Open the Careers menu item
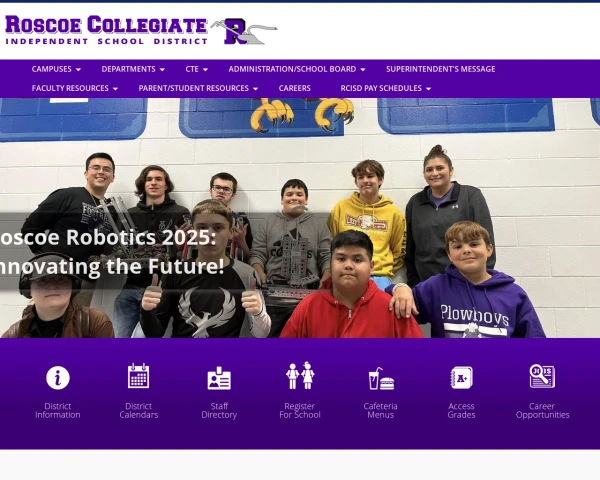This screenshot has width=600, height=480. (x=295, y=88)
